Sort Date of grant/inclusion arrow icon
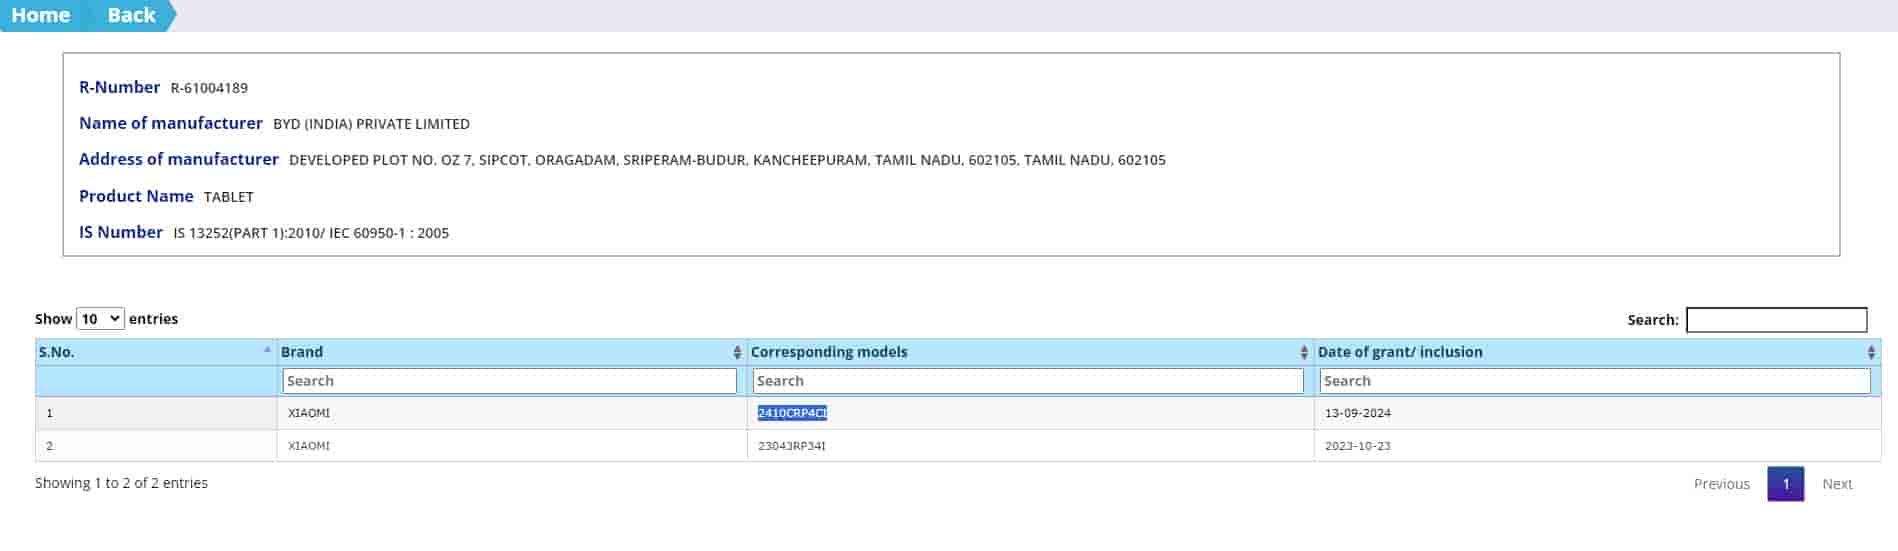The width and height of the screenshot is (1898, 551). point(1871,352)
